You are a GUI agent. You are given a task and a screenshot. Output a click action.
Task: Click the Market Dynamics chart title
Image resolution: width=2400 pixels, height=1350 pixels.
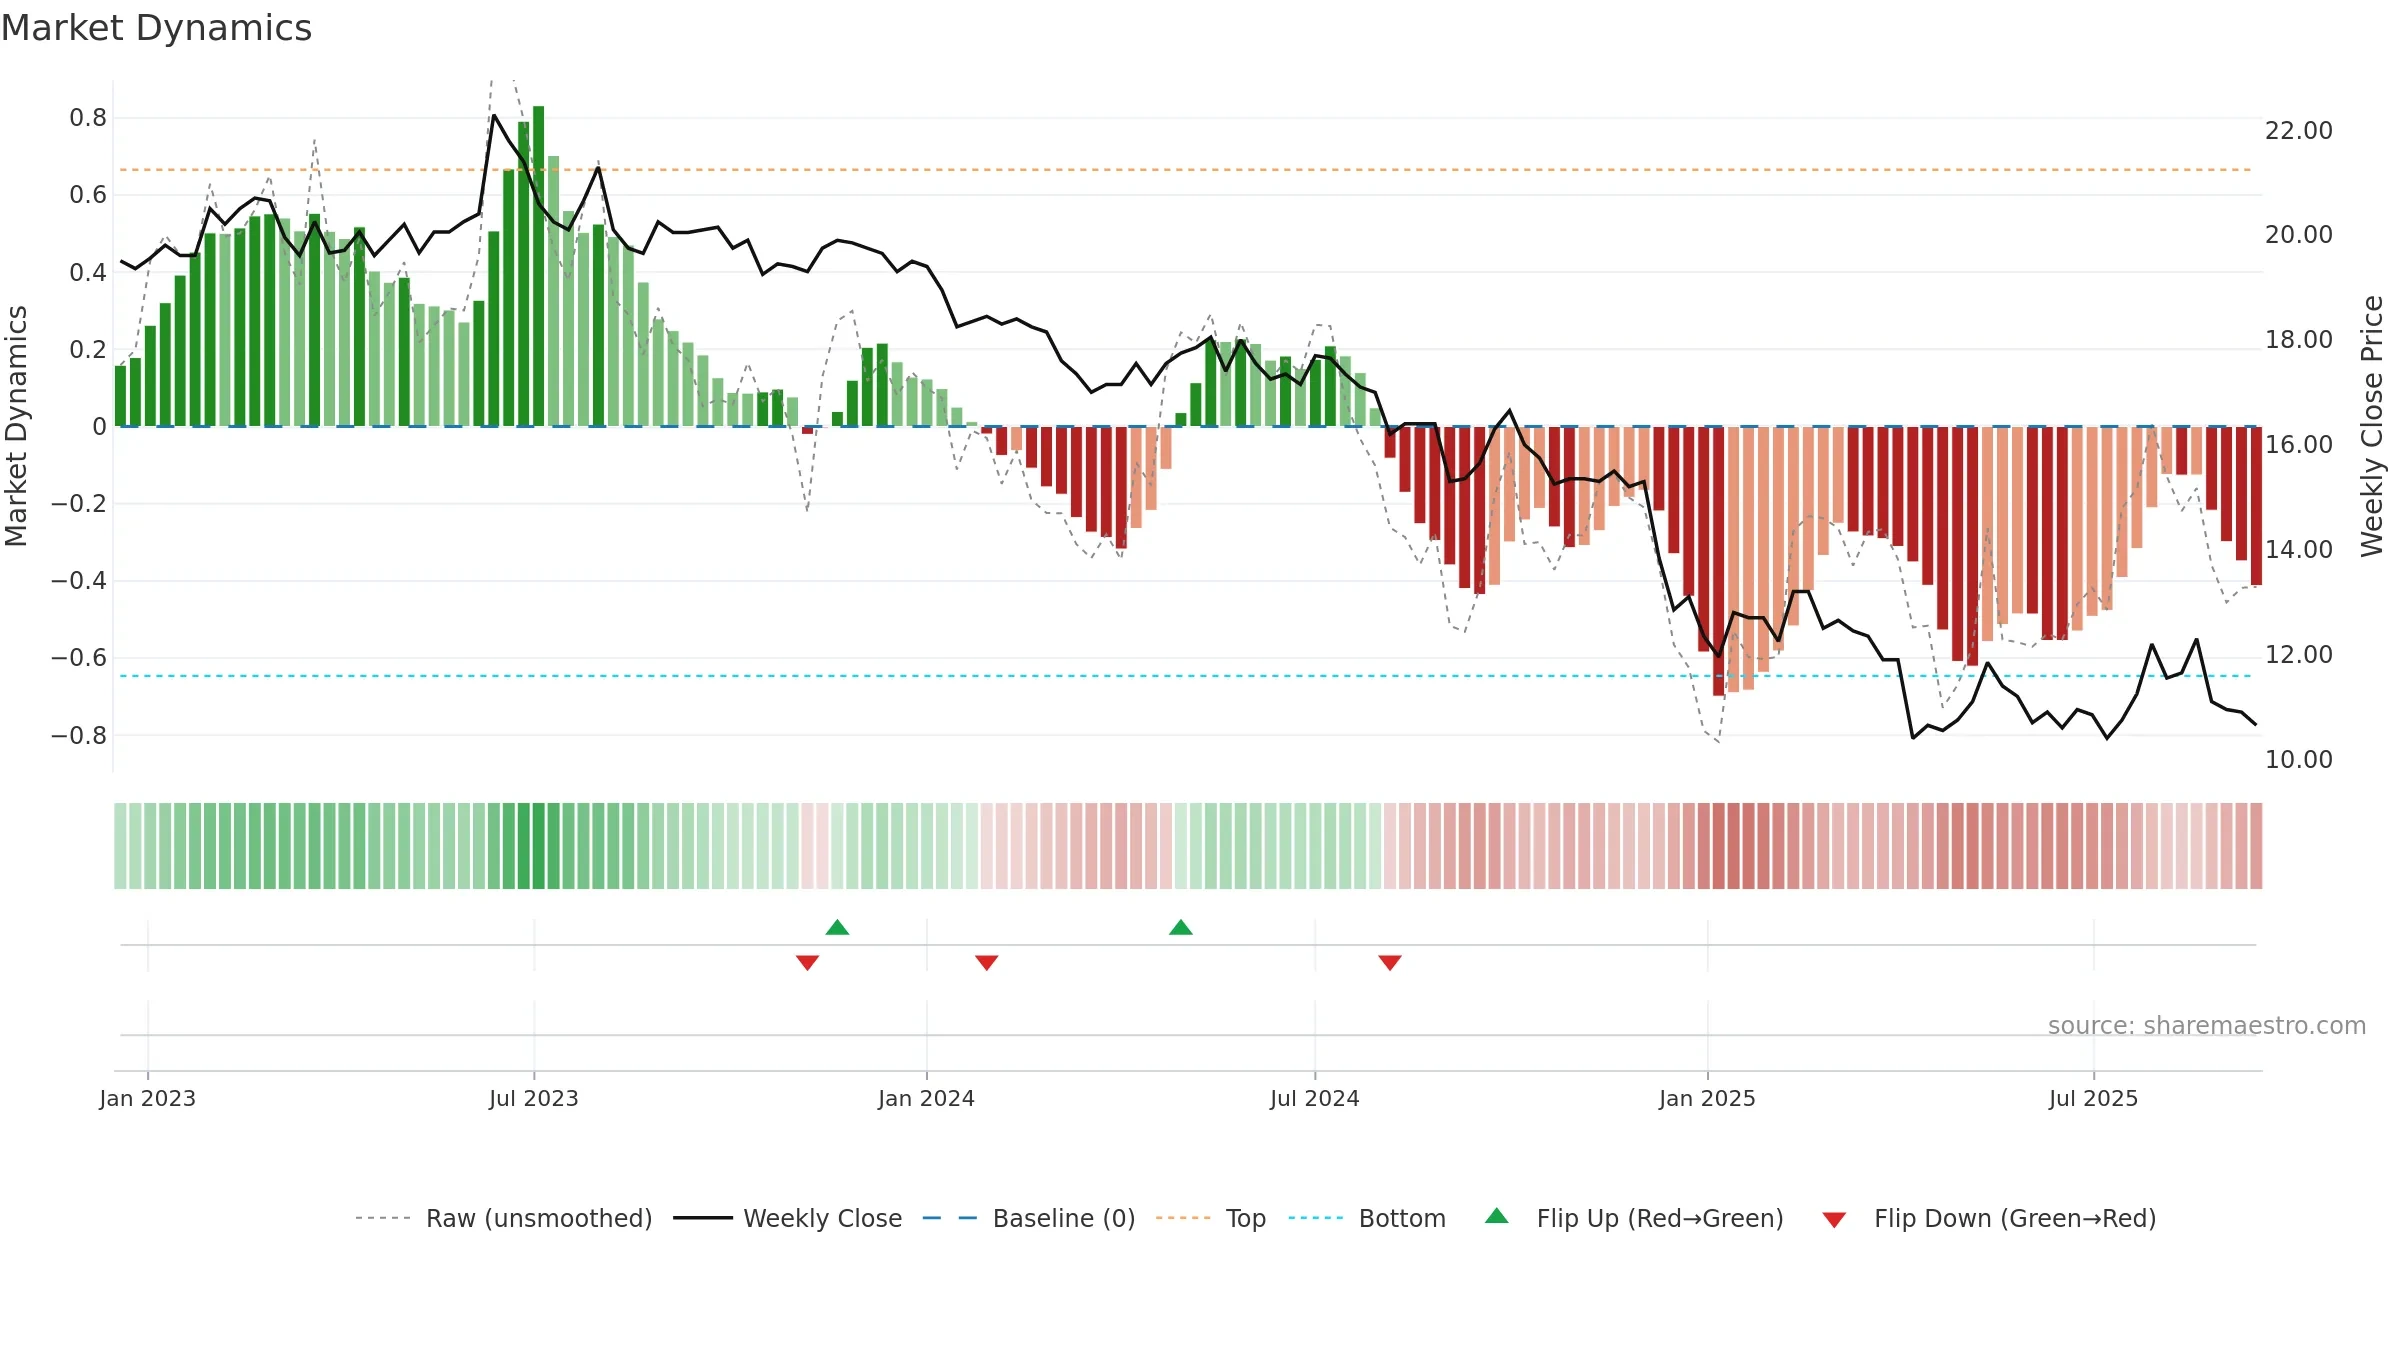157,28
